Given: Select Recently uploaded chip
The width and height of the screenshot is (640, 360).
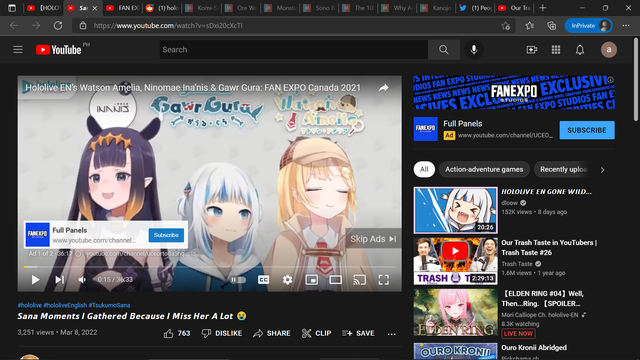Looking at the screenshot, I should pyautogui.click(x=563, y=169).
